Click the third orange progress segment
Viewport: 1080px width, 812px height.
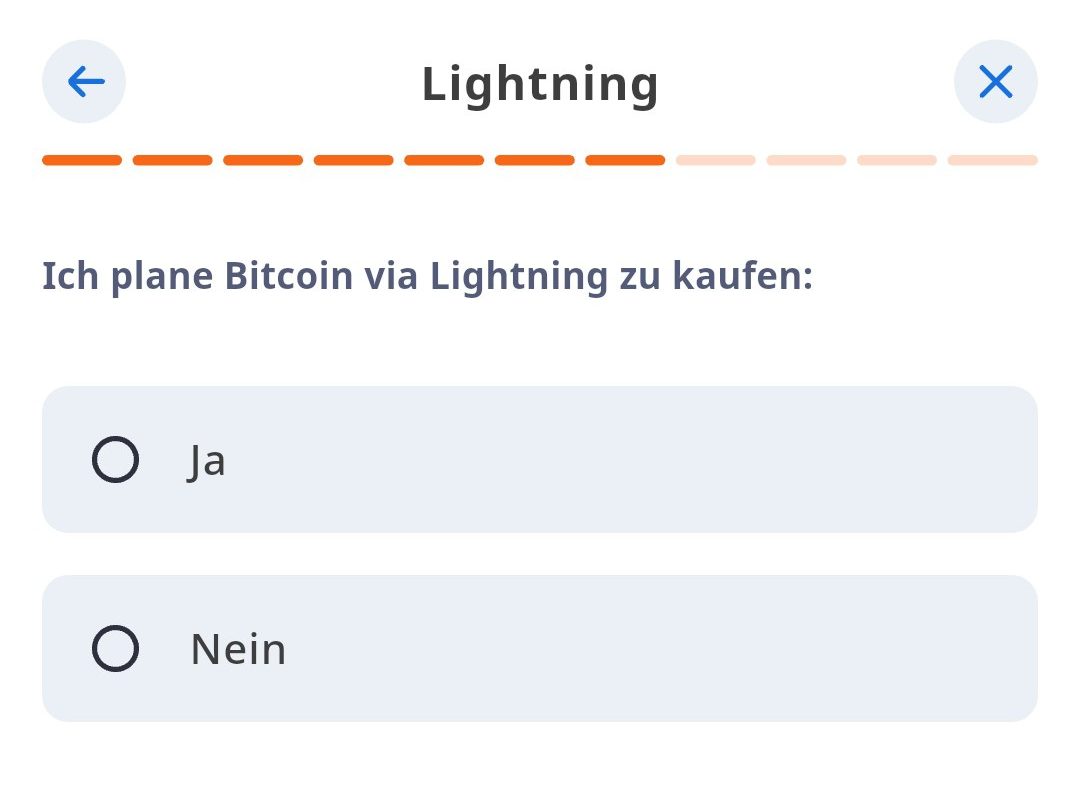click(x=263, y=160)
